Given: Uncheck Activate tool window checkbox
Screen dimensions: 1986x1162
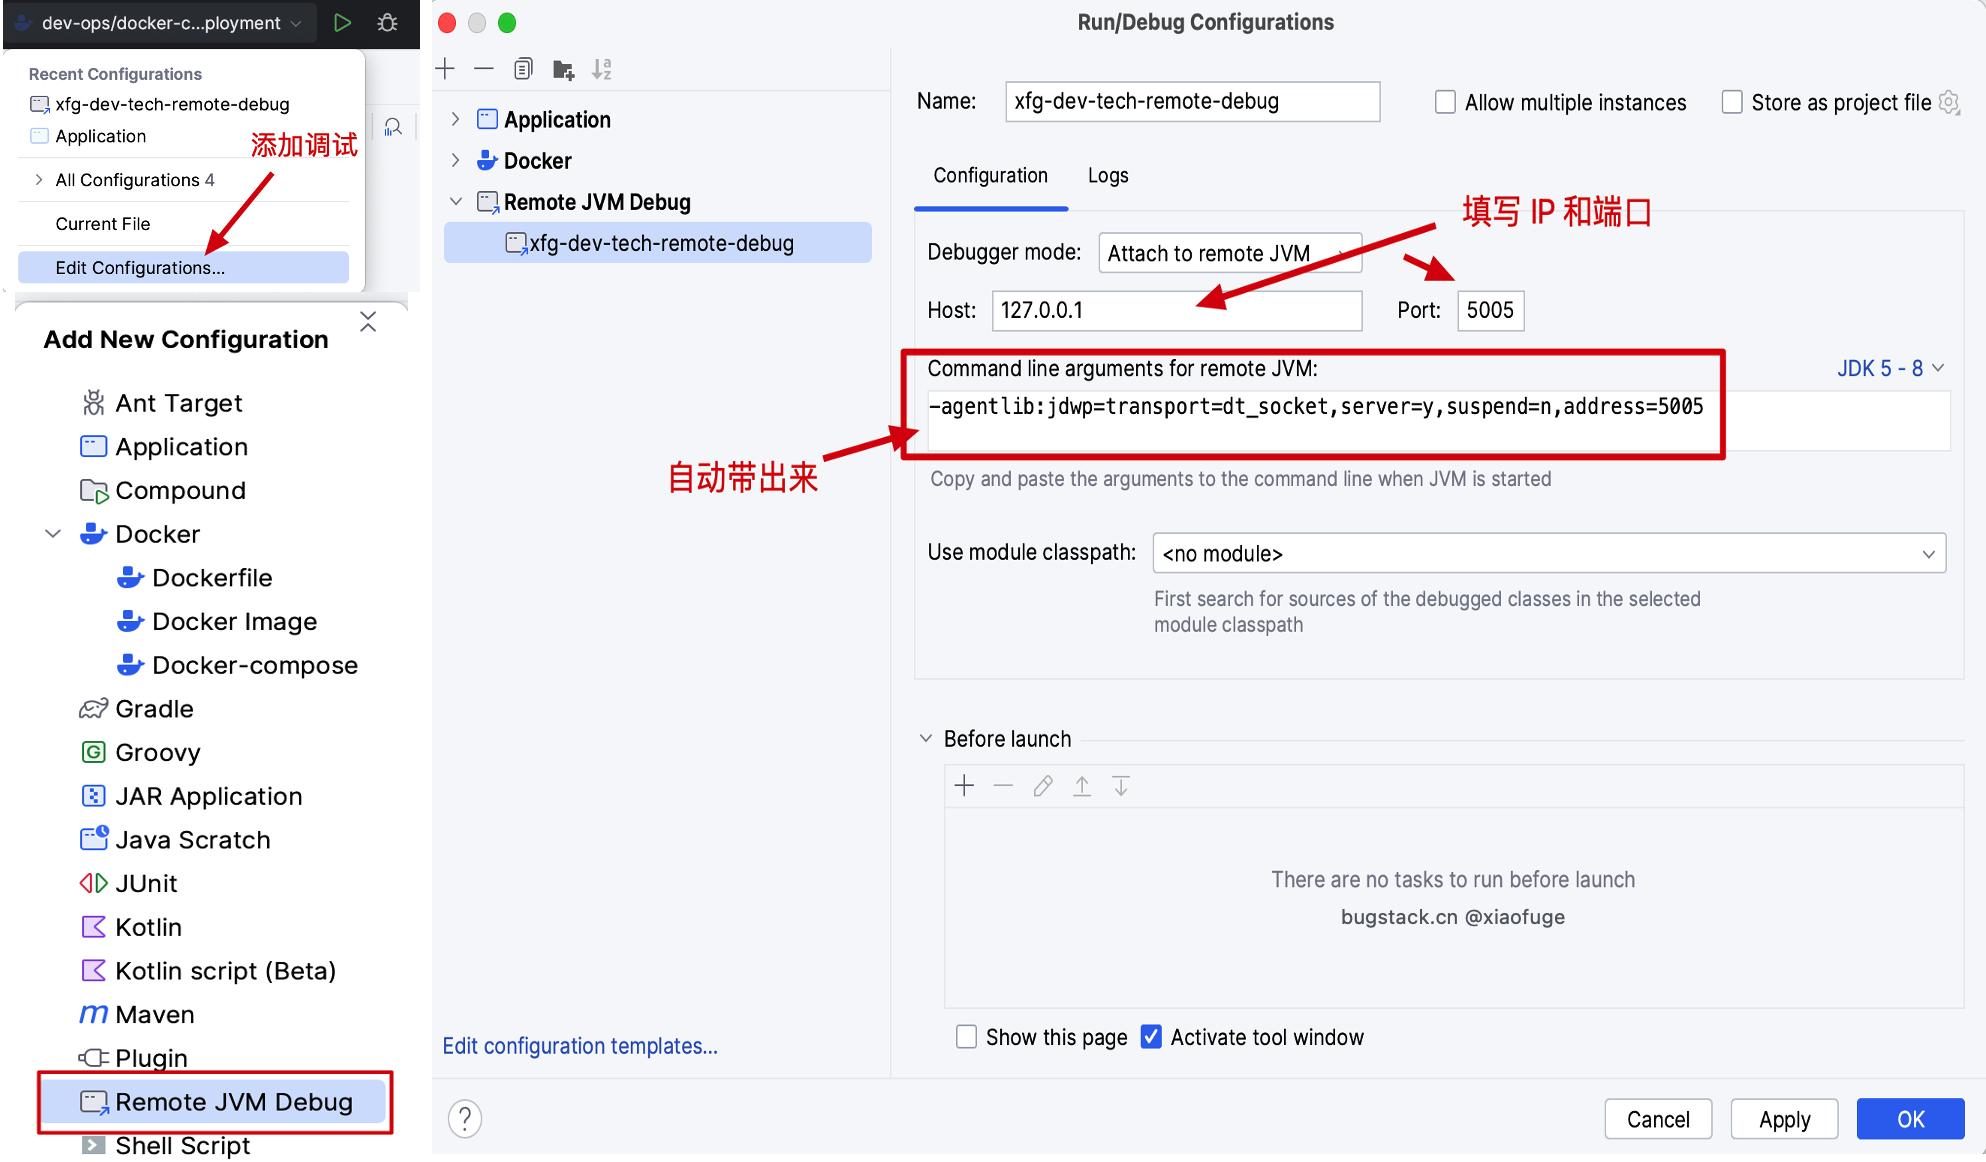Looking at the screenshot, I should point(1151,1037).
